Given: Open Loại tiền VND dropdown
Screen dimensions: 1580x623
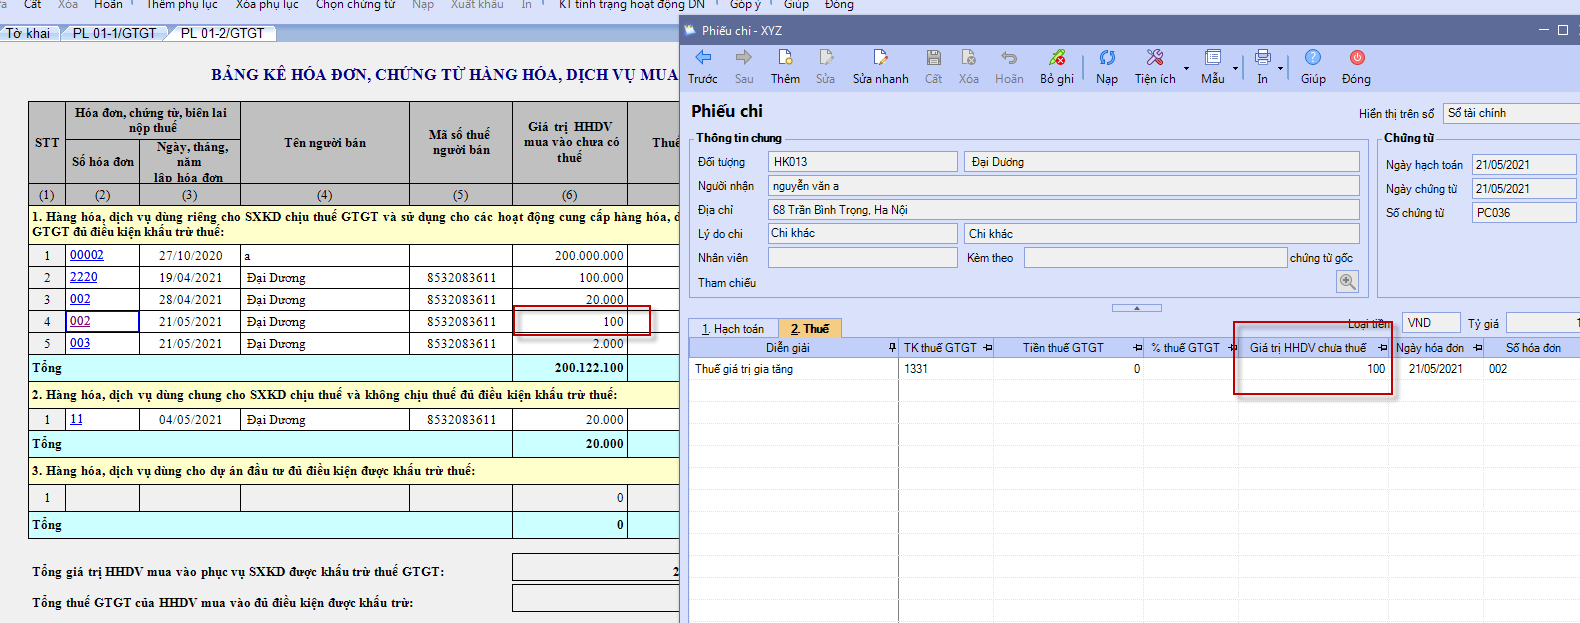Looking at the screenshot, I should click(x=1430, y=323).
